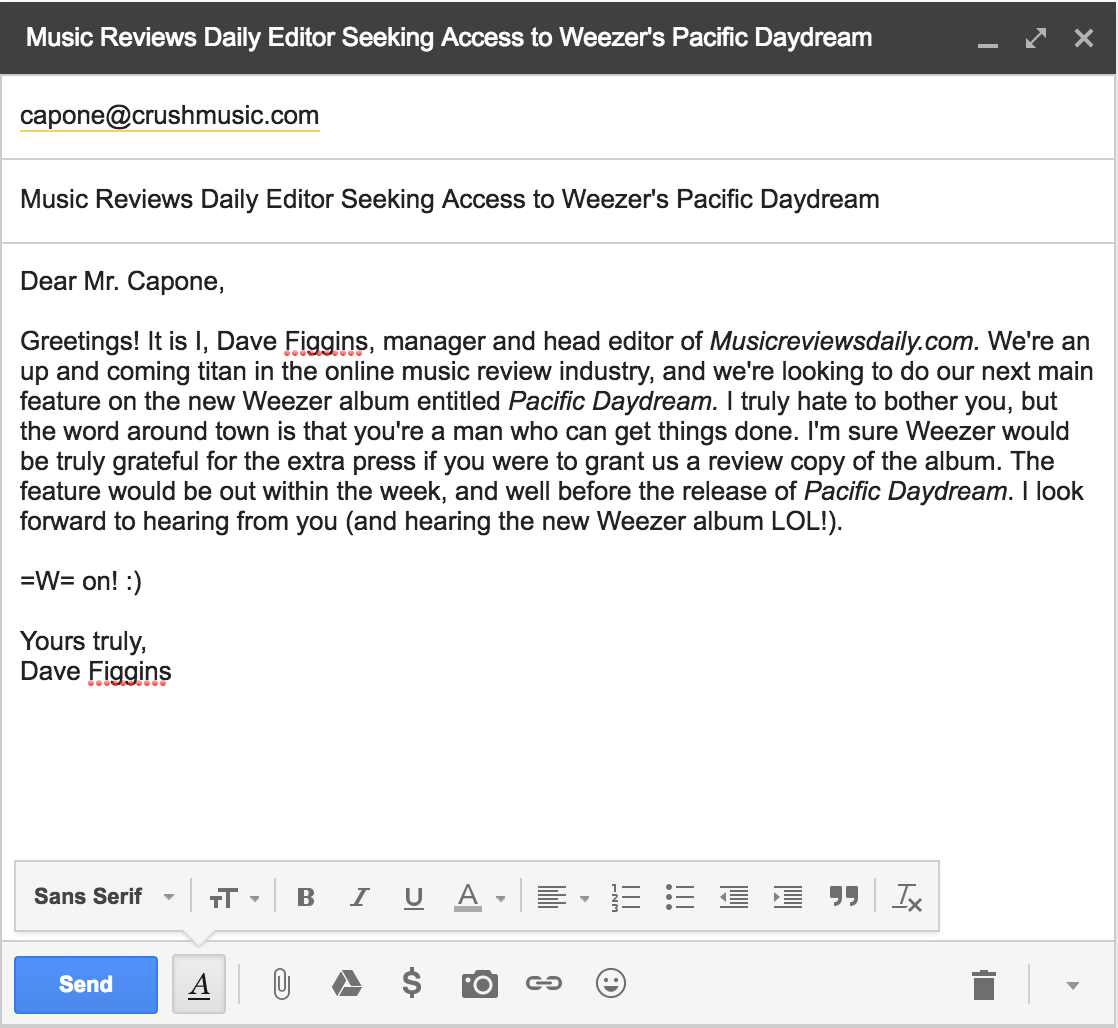Apply block quote formatting

[844, 896]
